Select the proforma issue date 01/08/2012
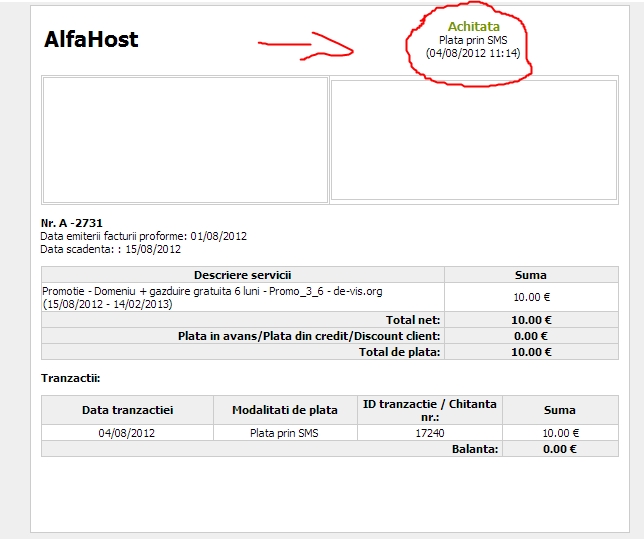The height and width of the screenshot is (539, 644). coord(218,236)
